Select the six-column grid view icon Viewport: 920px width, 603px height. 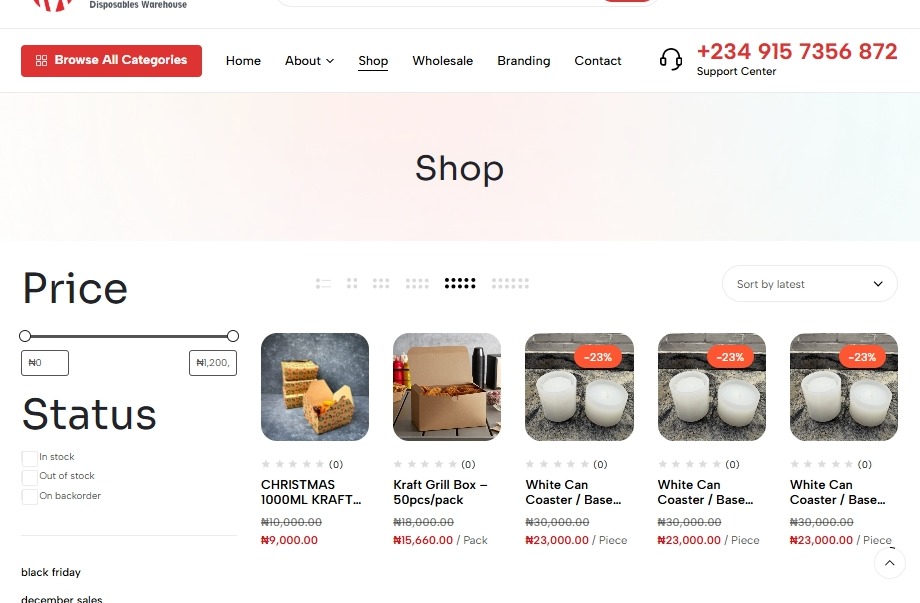510,284
